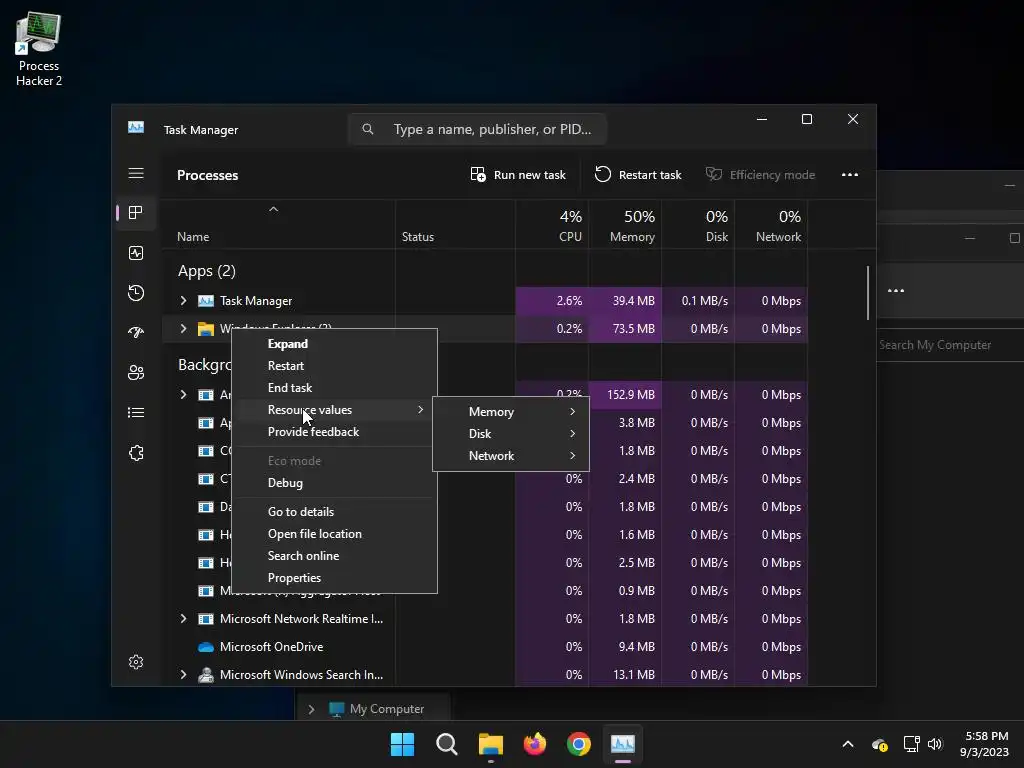Open the Process Hacker 2 desktop shortcut
Viewport: 1024px width, 768px height.
click(39, 50)
